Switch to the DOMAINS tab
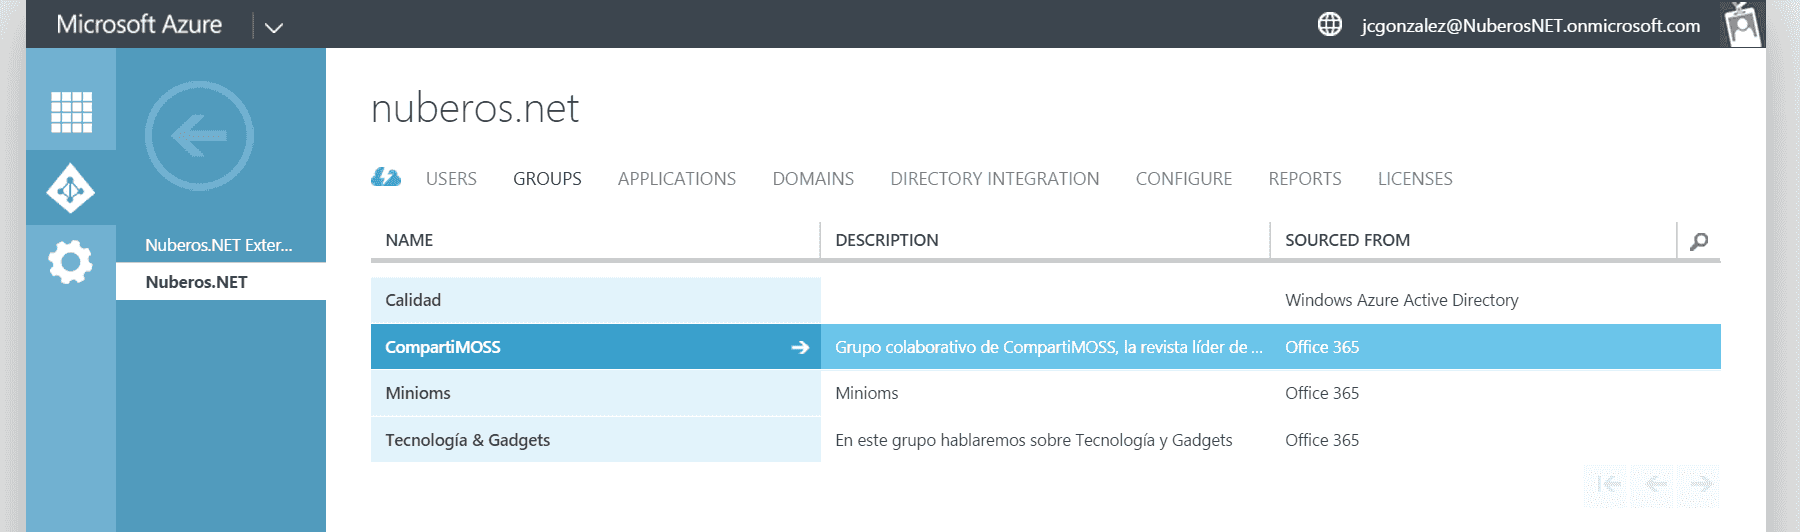The image size is (1800, 532). 813,179
